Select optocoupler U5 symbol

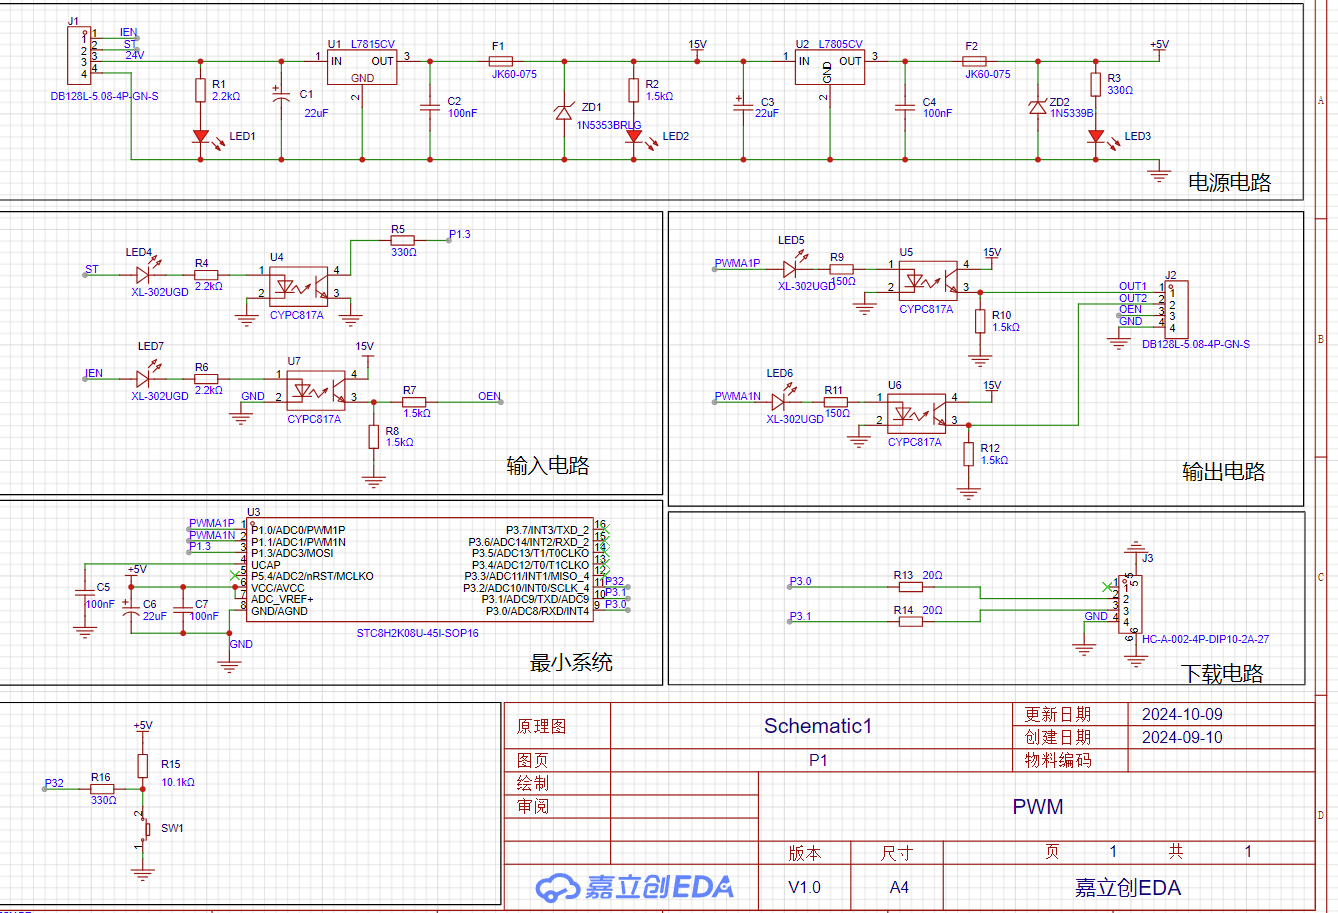pyautogui.click(x=928, y=280)
